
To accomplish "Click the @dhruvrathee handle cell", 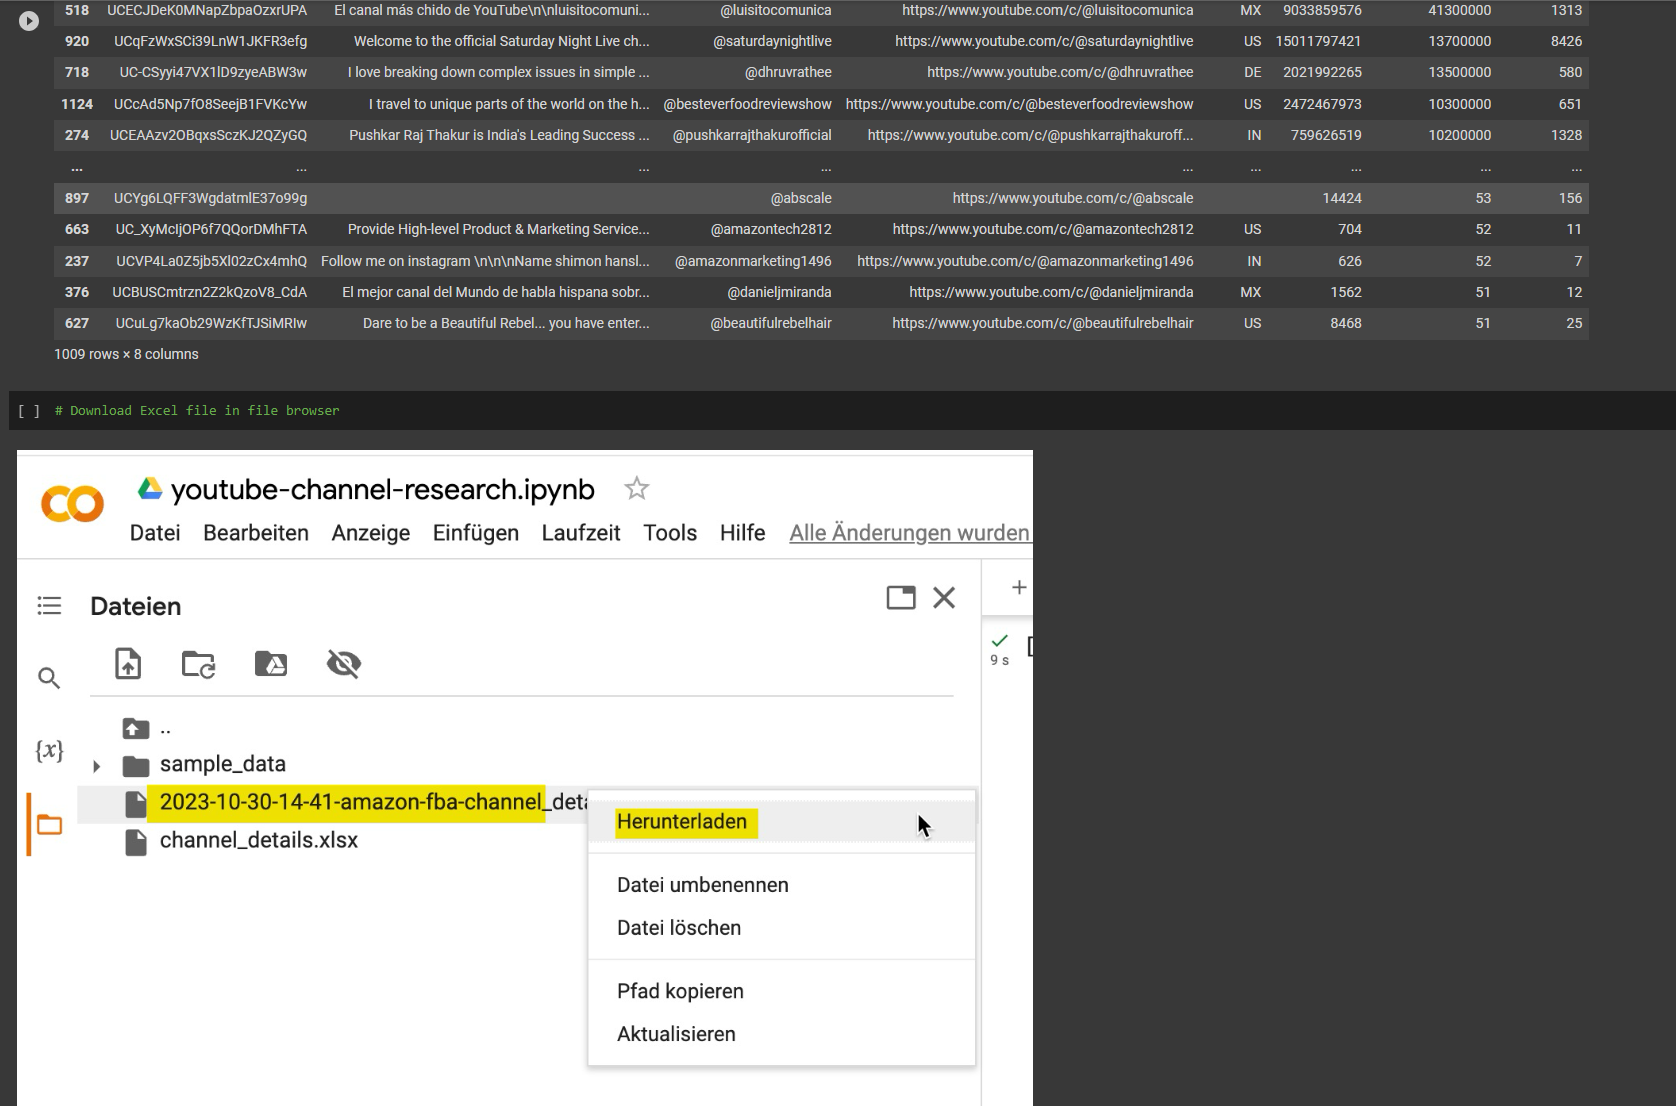I will tap(788, 72).
